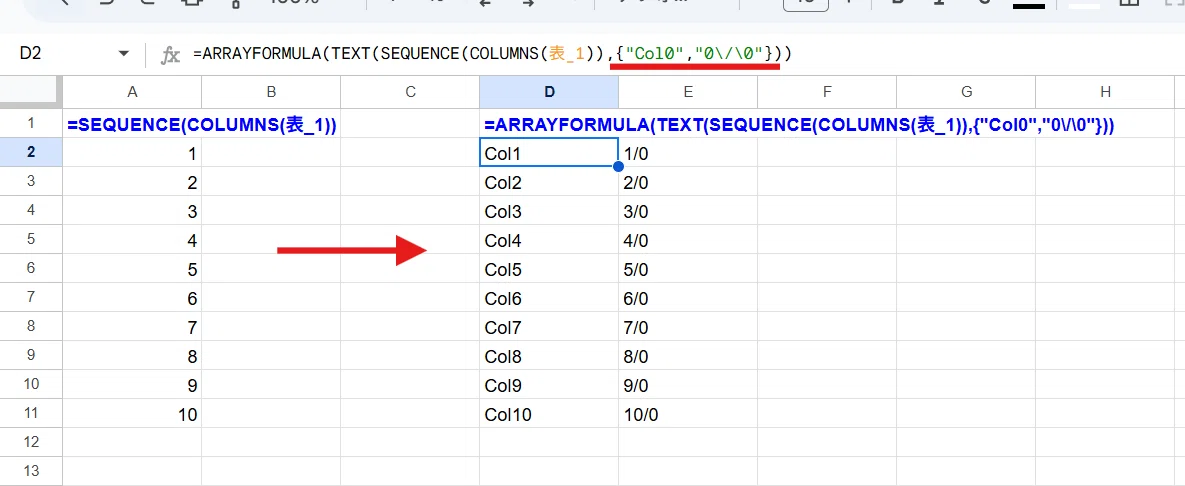
Task: Select cell A3 containing value 2
Action: [x=132, y=181]
